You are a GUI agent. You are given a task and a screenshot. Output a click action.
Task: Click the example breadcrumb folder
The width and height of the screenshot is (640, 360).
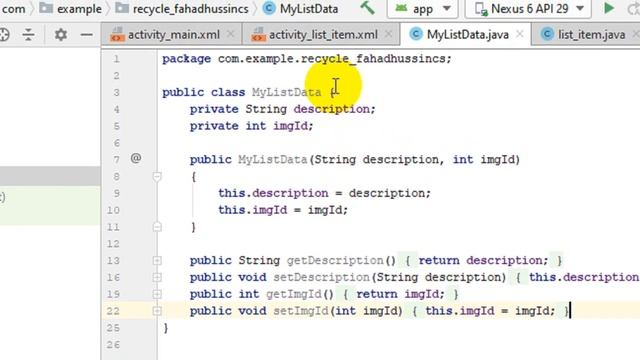coord(70,9)
